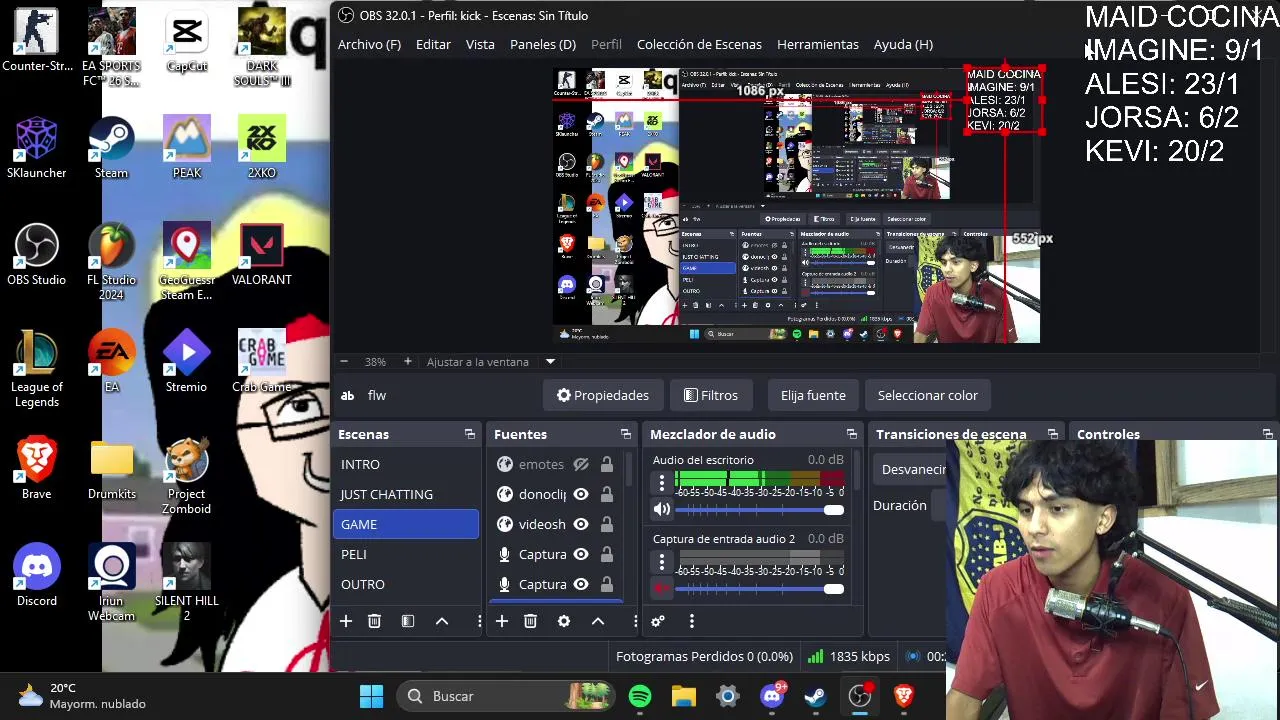
Task: Open Colección de Escenas menu
Action: 699,44
